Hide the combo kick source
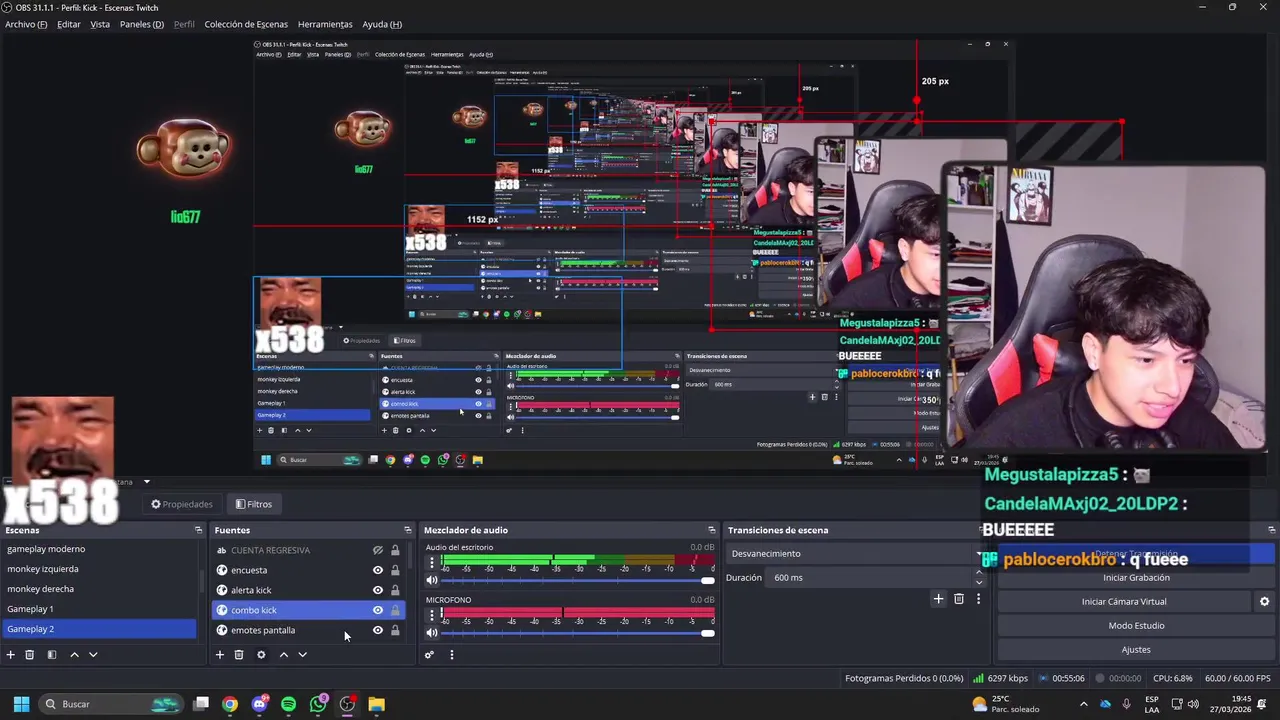The image size is (1280, 720). click(x=378, y=610)
